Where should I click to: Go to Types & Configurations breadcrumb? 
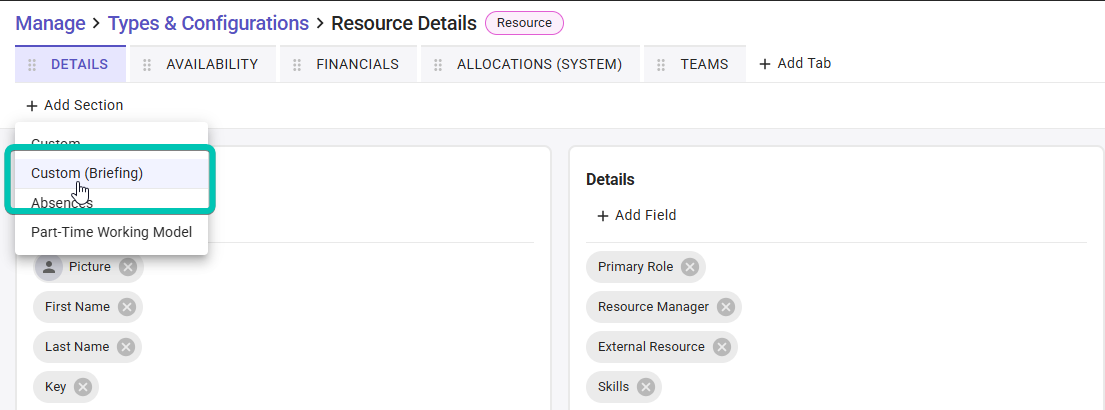[x=209, y=23]
